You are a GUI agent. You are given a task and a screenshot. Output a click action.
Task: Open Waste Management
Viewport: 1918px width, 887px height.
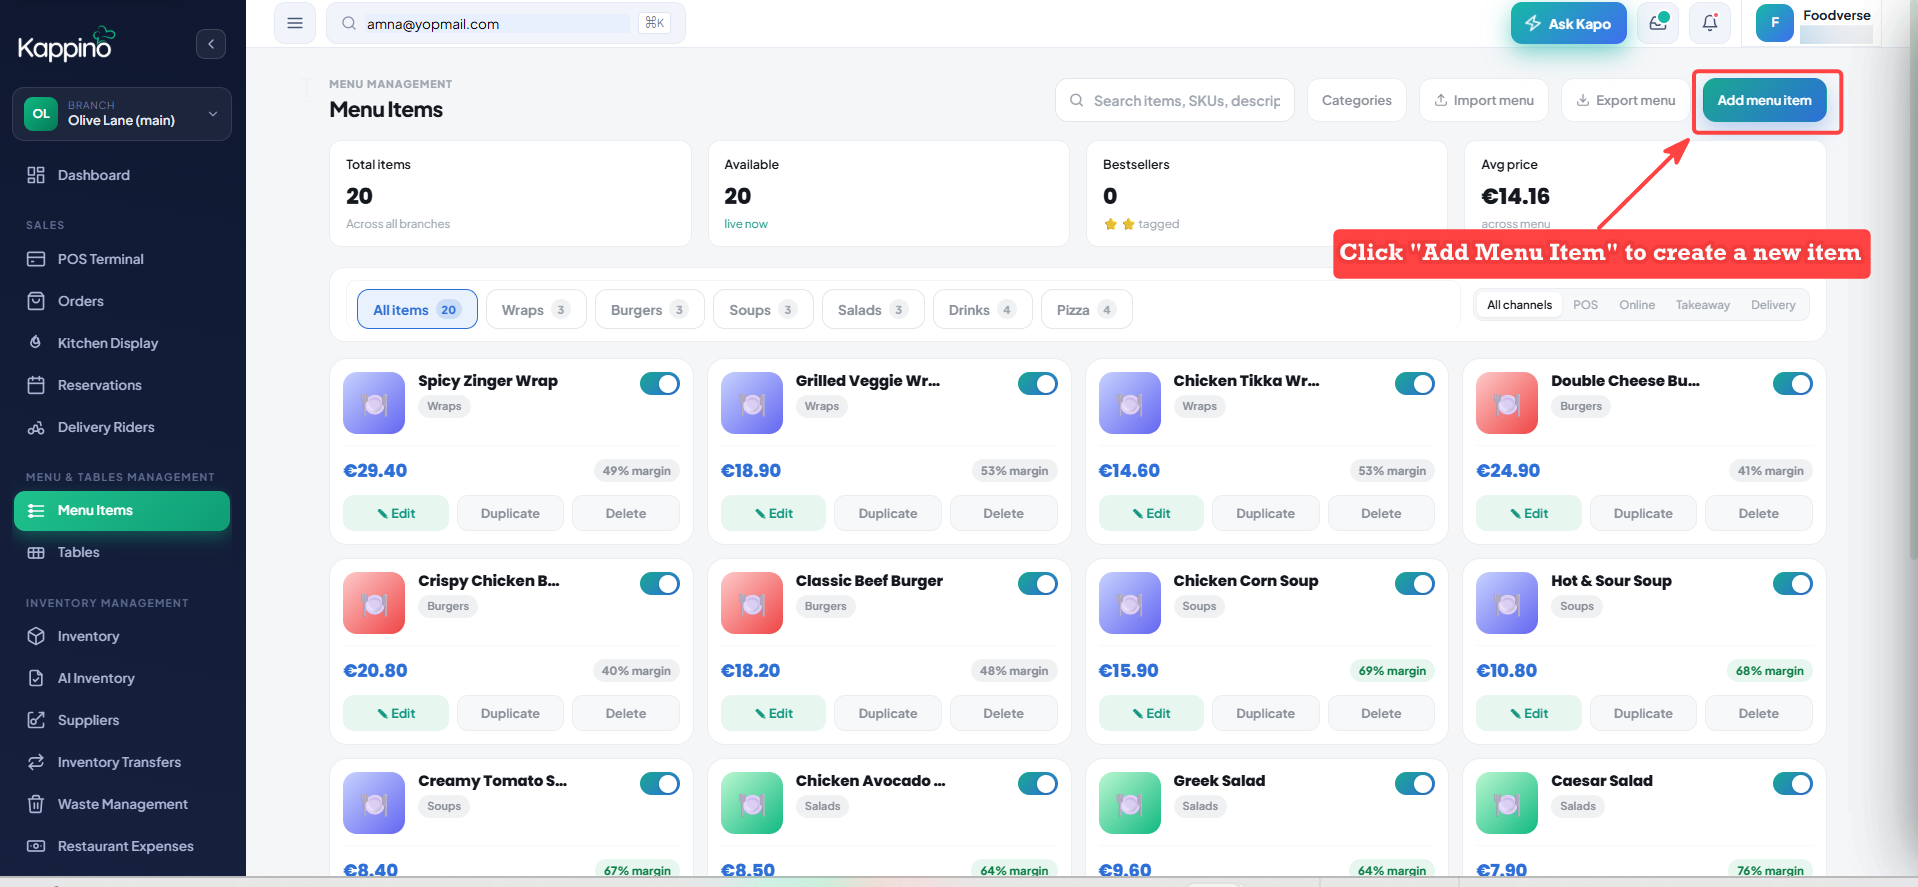coord(123,804)
